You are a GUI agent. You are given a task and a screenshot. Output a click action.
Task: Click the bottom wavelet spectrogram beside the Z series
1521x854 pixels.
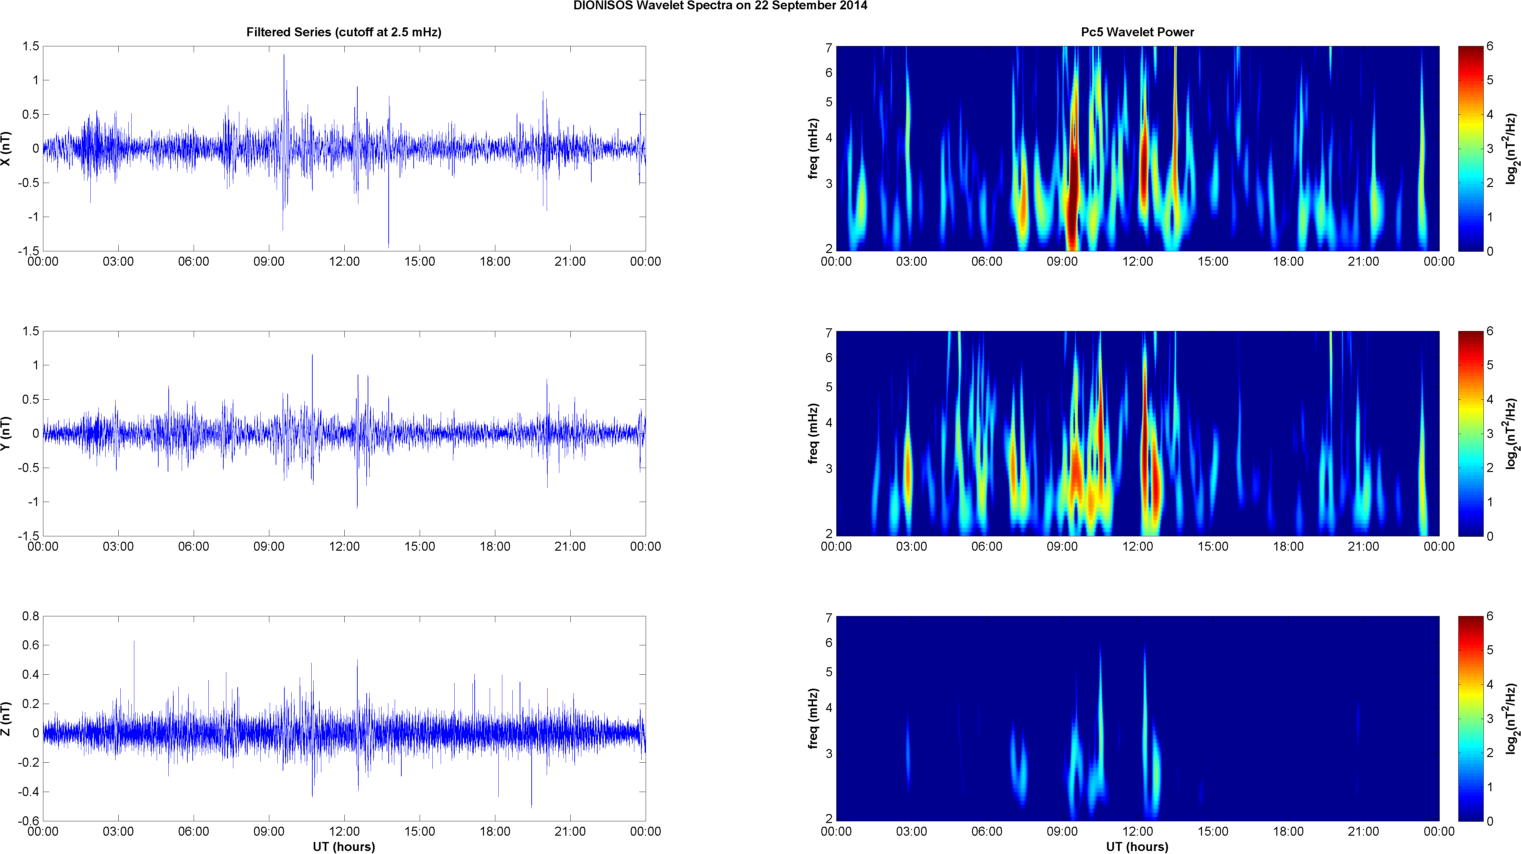[x=1137, y=718]
